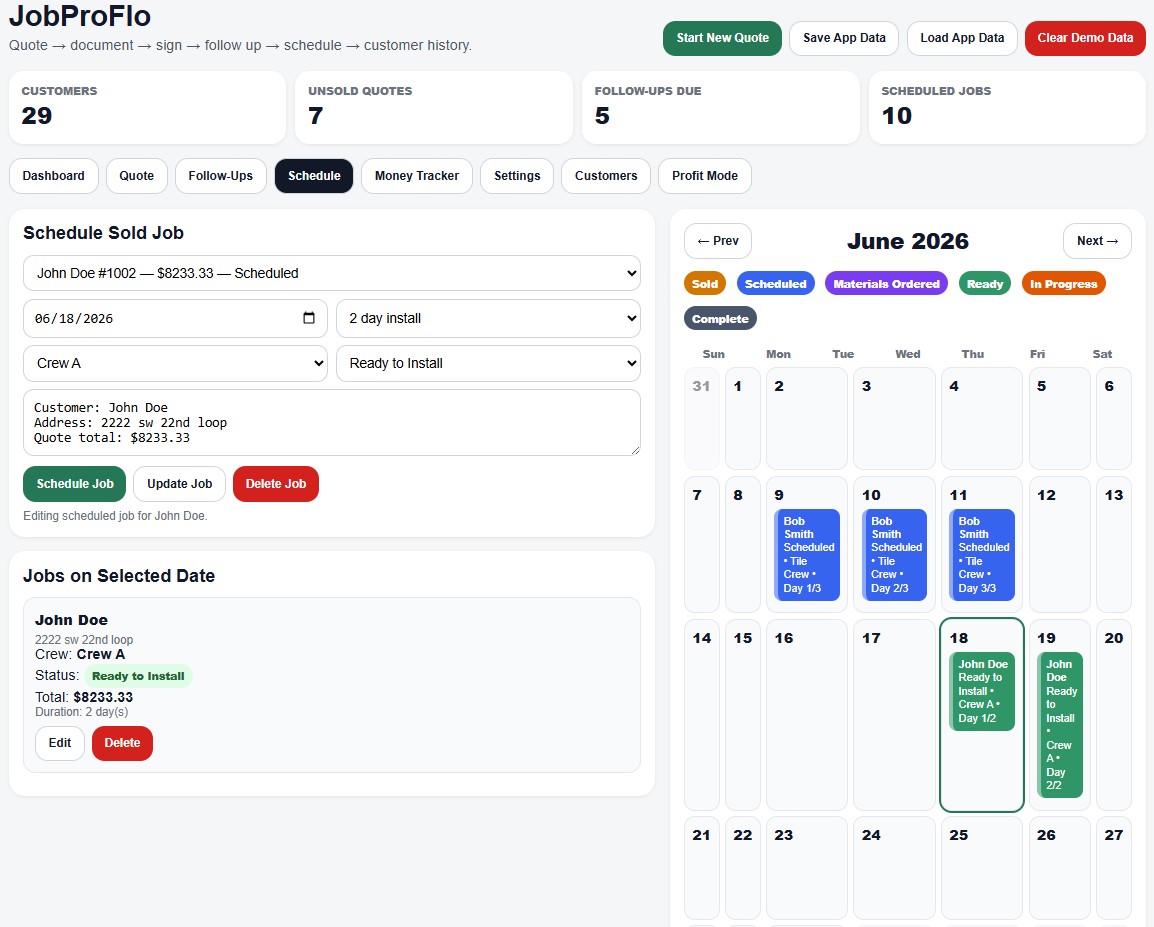Select June 20 on the calendar
The height and width of the screenshot is (927, 1154).
click(1114, 715)
